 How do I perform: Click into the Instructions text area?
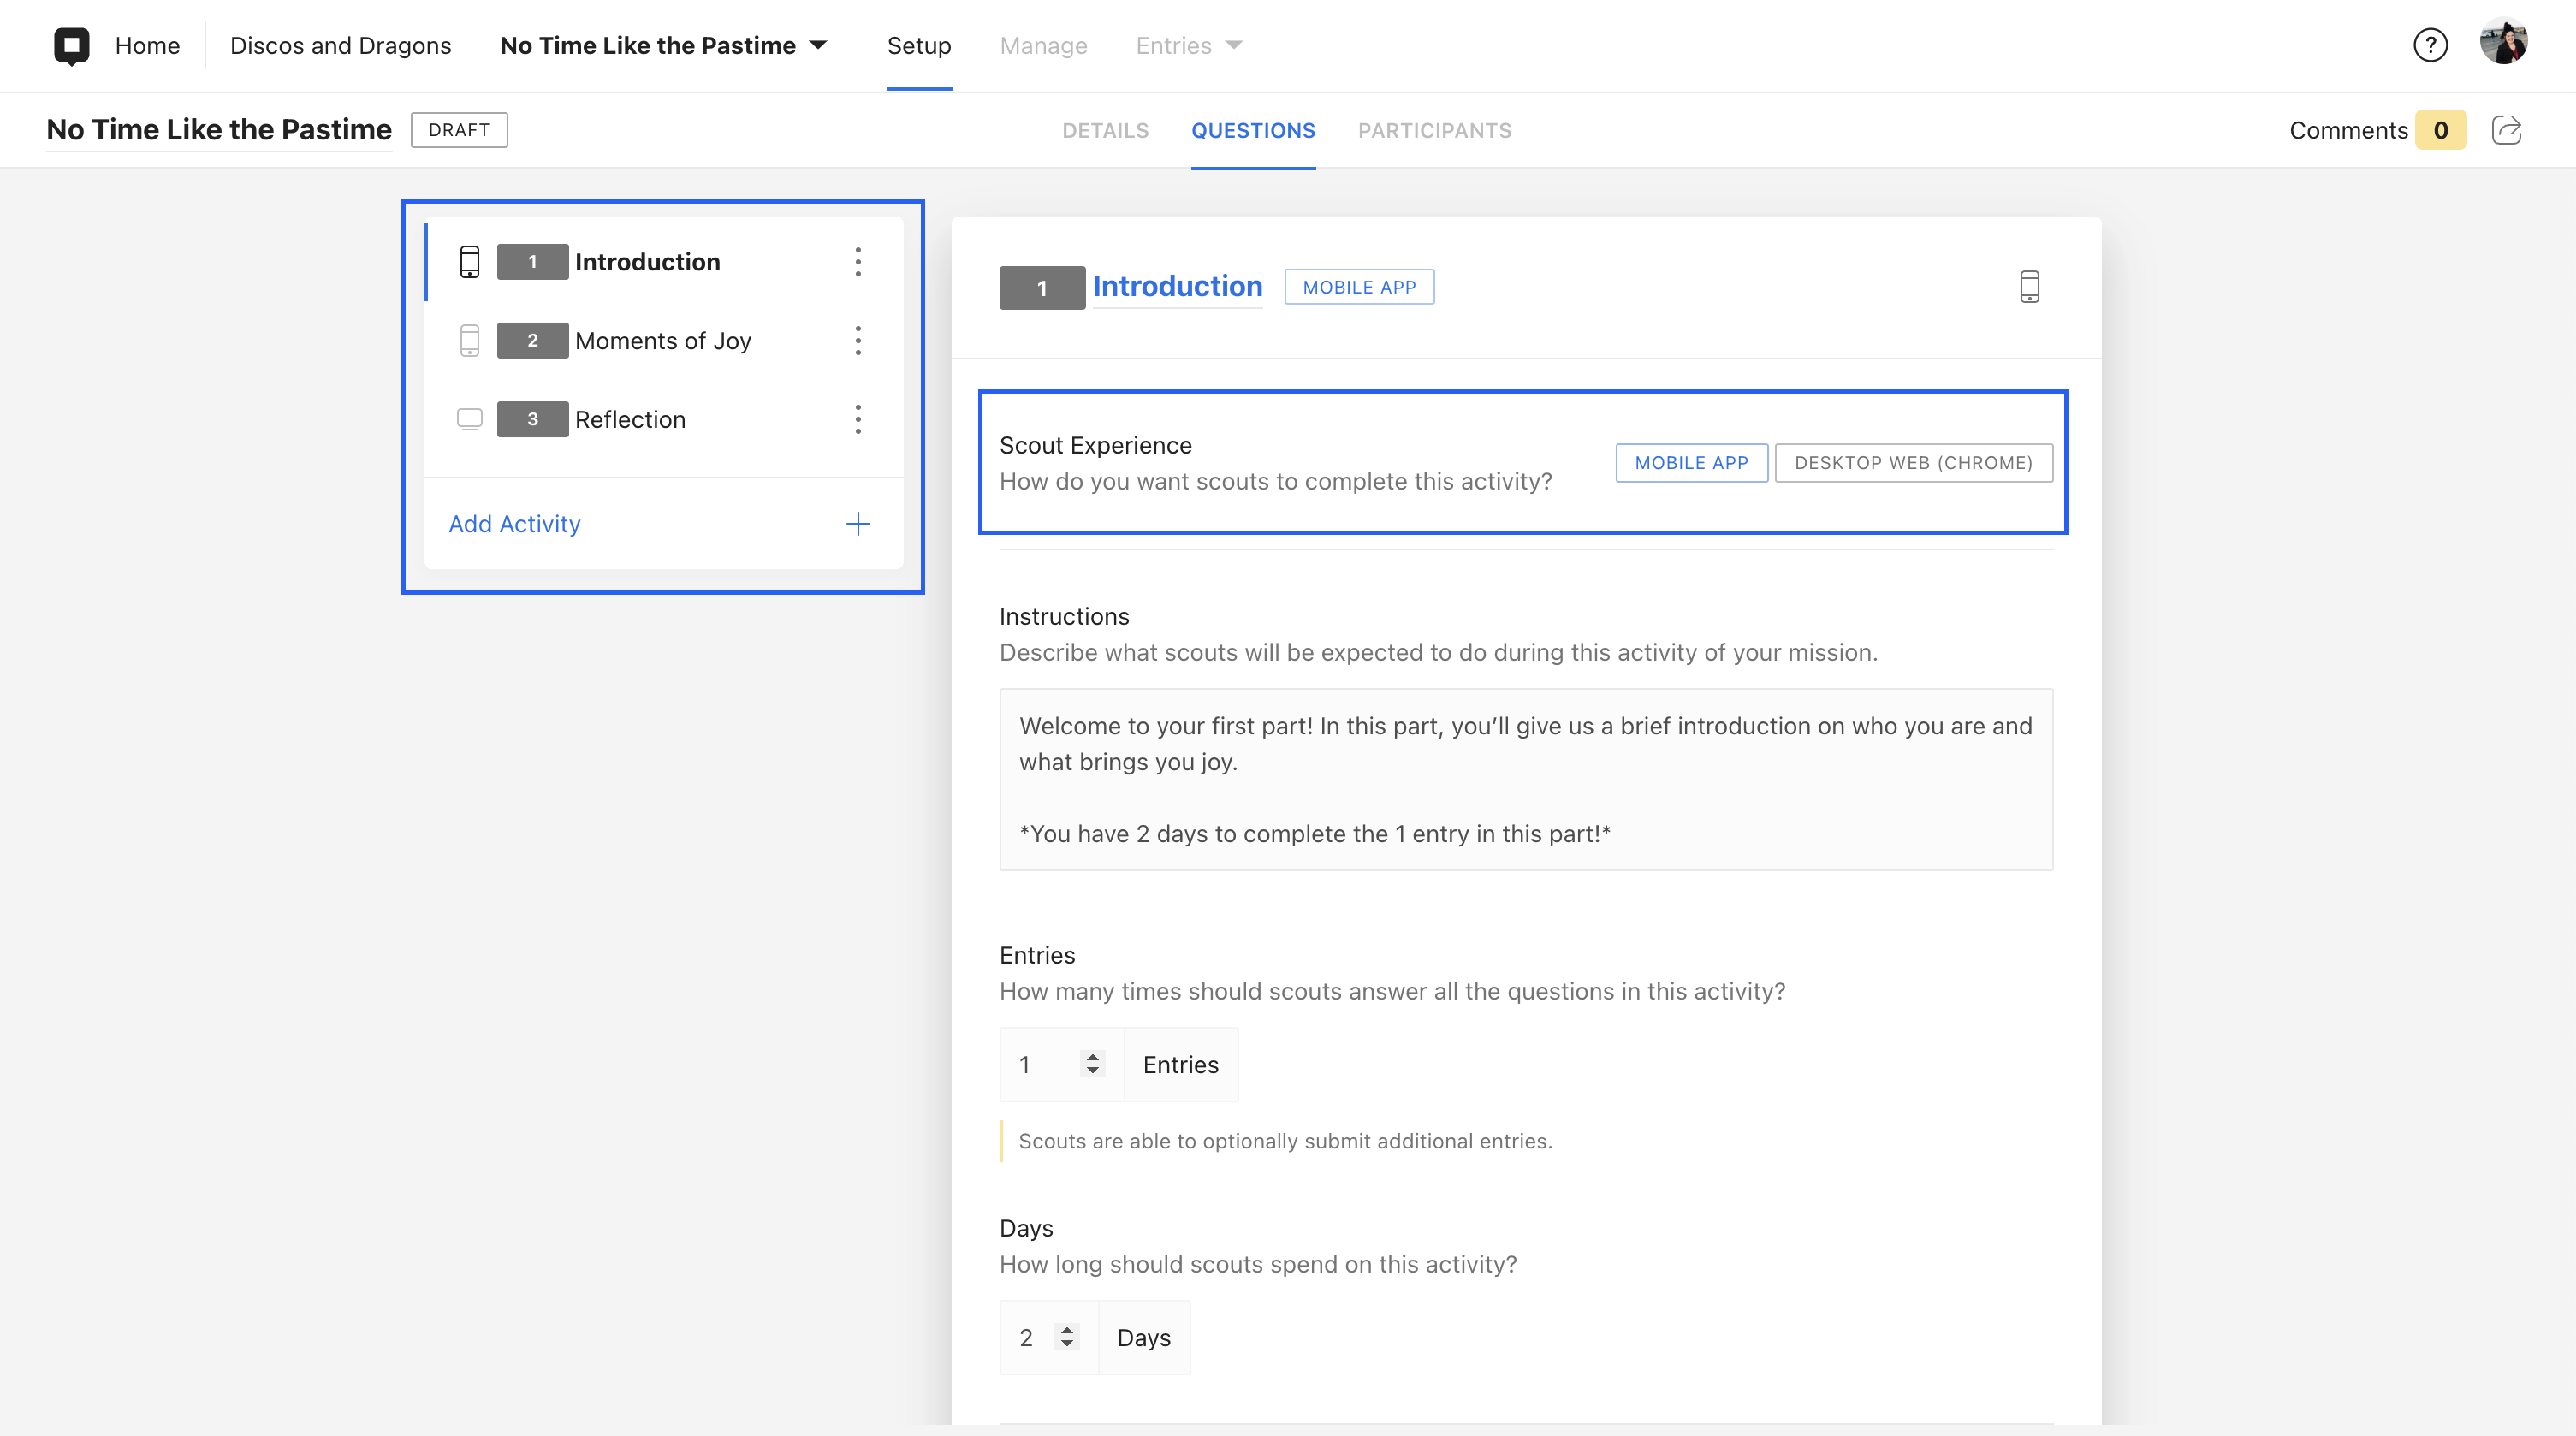[1525, 779]
